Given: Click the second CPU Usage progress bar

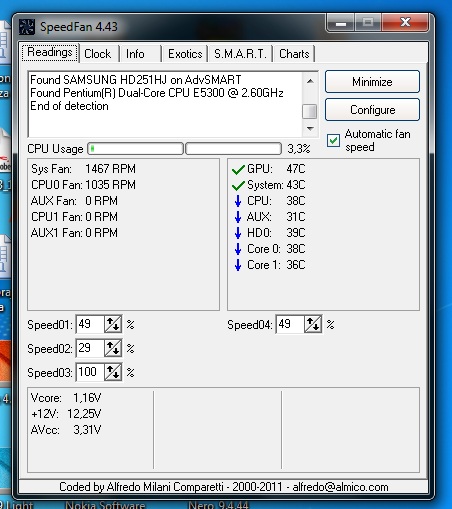Looking at the screenshot, I should click(233, 149).
